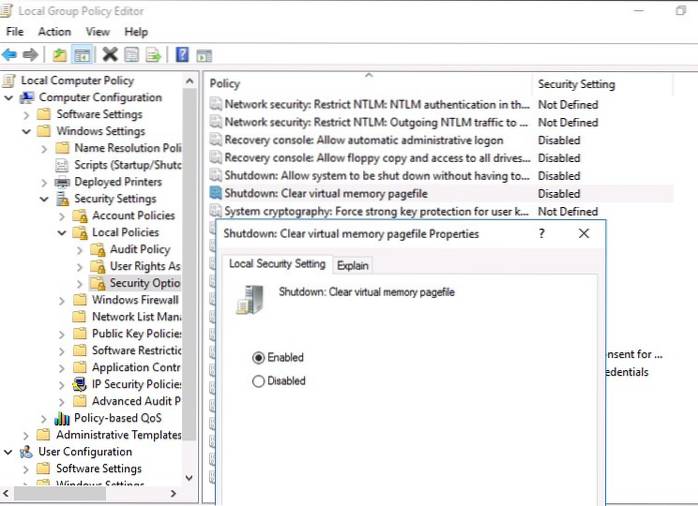Click the Back arrow toolbar icon
Screen dimensions: 698x506
(10, 54)
